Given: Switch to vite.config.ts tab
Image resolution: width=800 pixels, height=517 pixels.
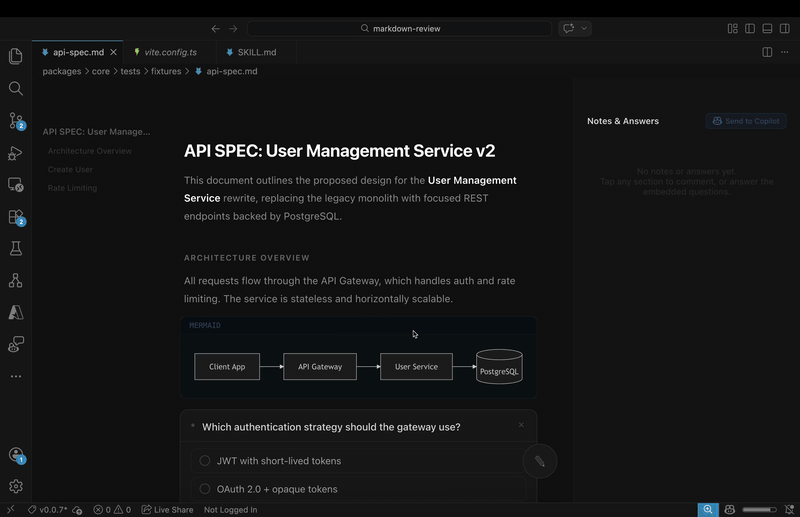Looking at the screenshot, I should coord(170,52).
